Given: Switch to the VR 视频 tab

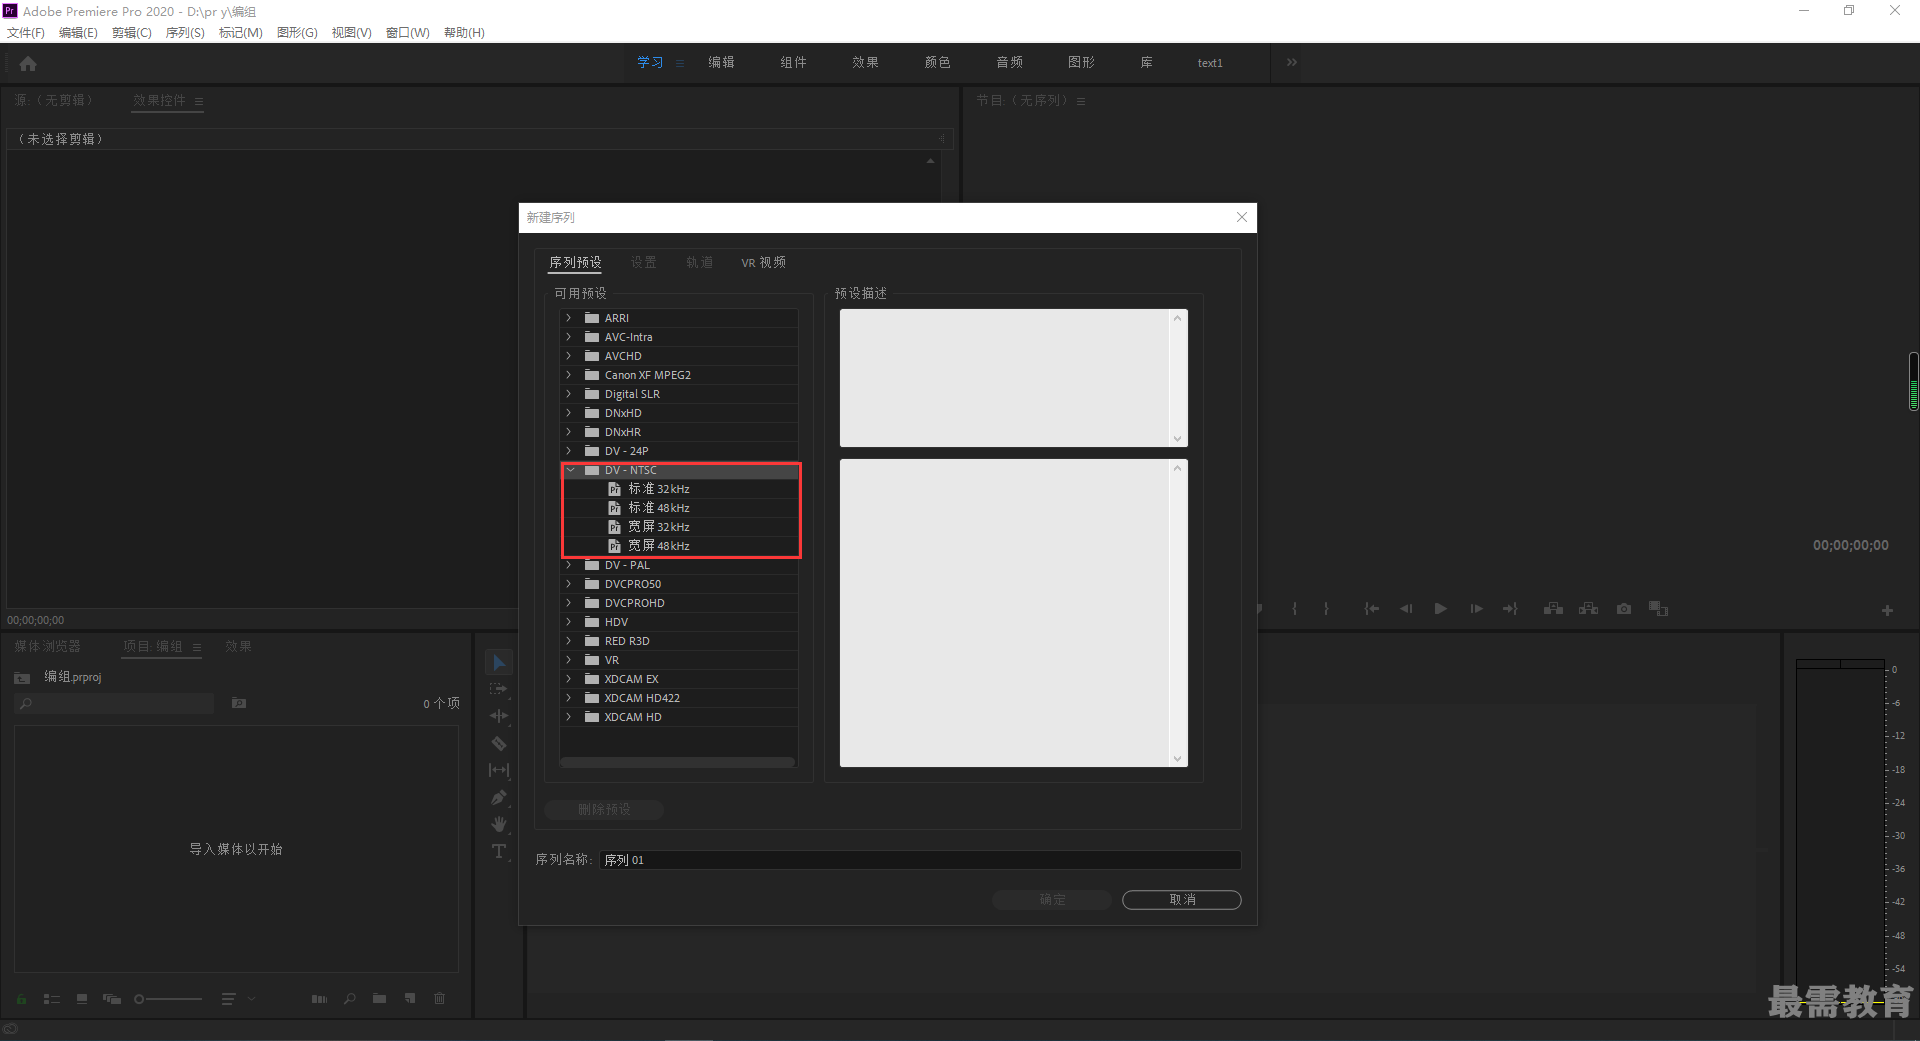Looking at the screenshot, I should 763,263.
